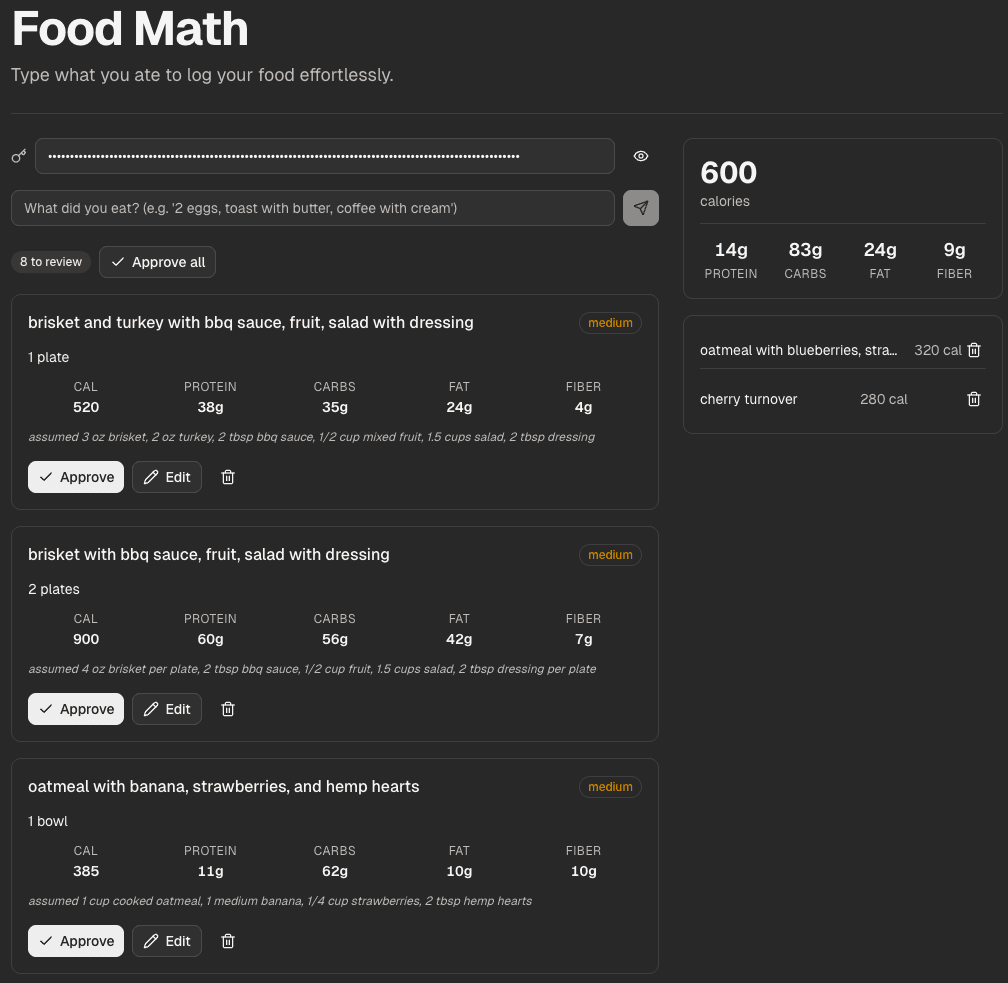Click the 14g PROTEIN summary value
Viewport: 1008px width, 983px height.
[x=731, y=249]
